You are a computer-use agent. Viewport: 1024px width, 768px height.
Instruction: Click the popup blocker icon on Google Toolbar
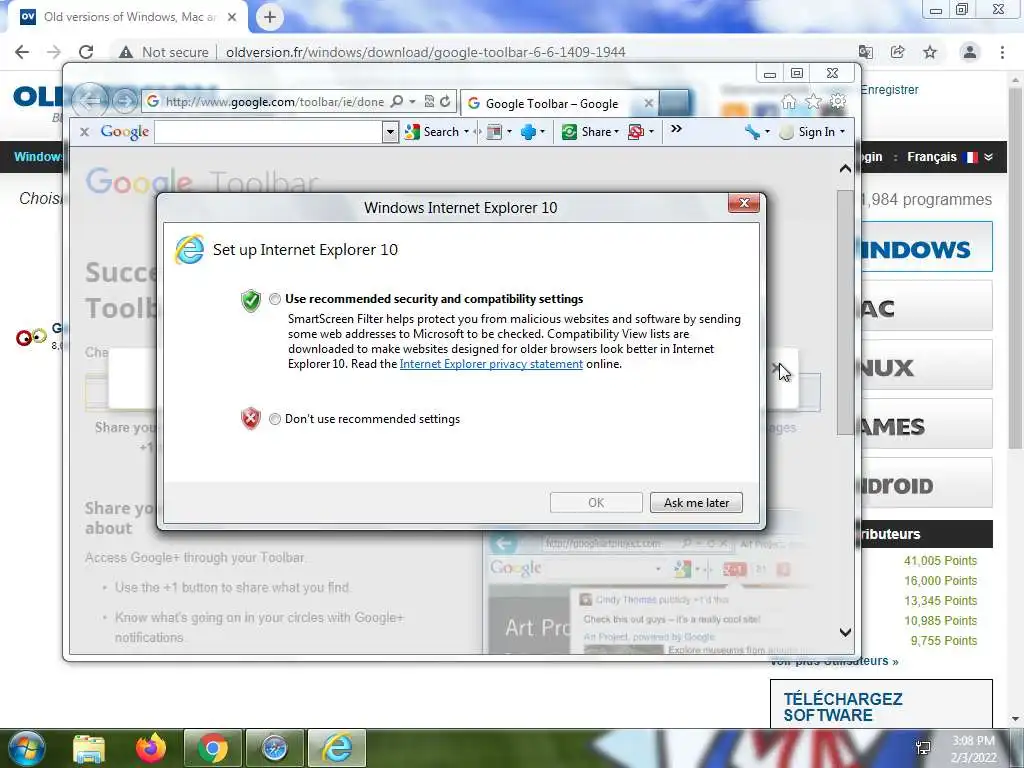point(494,132)
